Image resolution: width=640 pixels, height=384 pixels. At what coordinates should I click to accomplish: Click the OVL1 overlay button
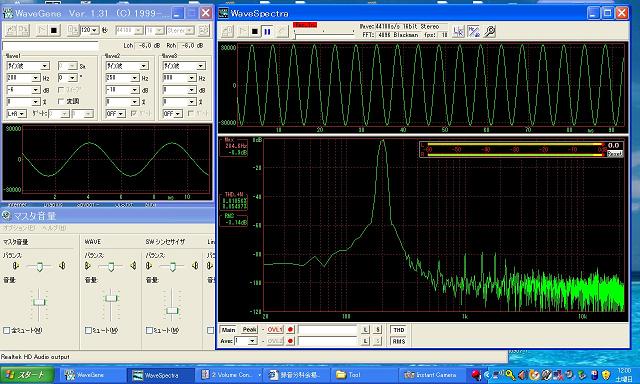click(x=275, y=330)
